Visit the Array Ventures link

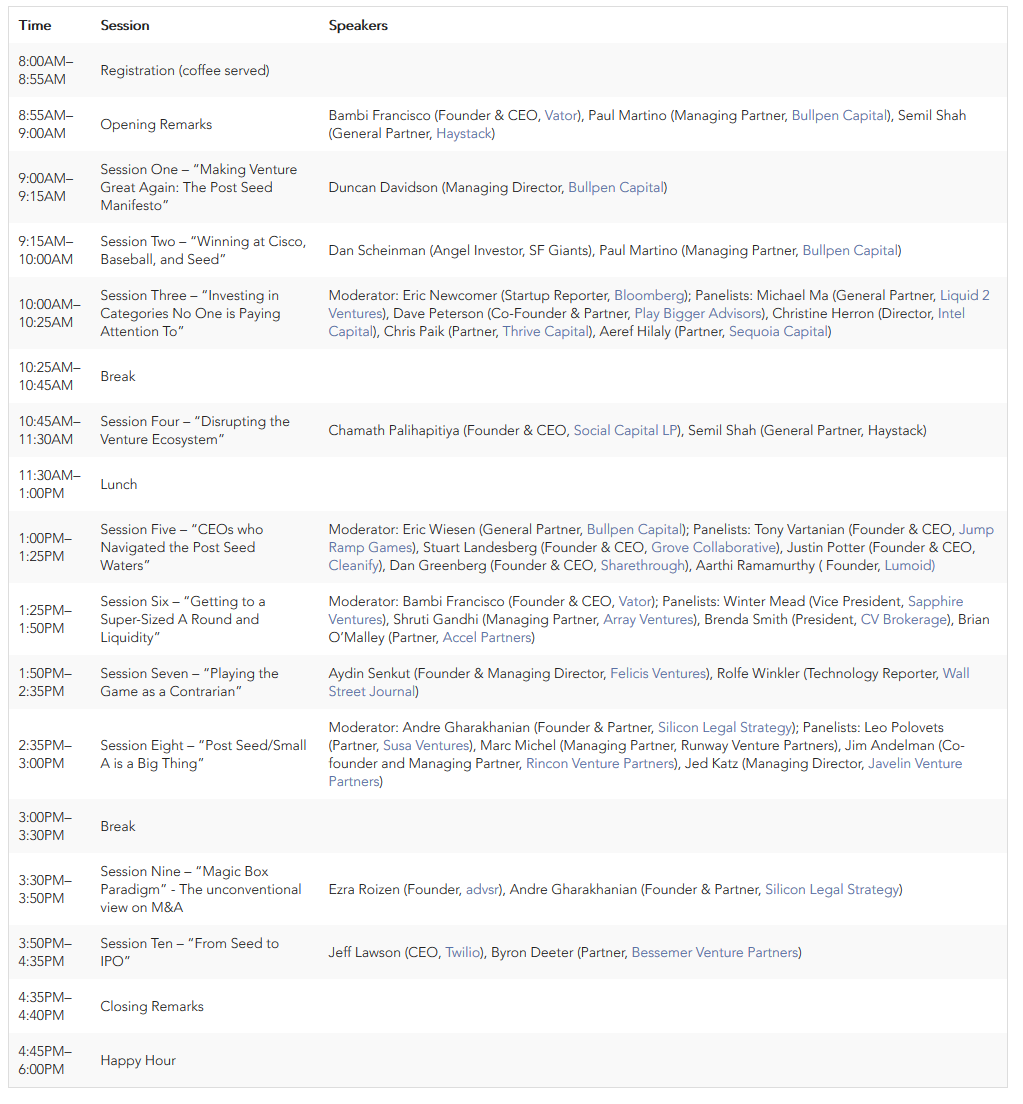pyautogui.click(x=648, y=620)
